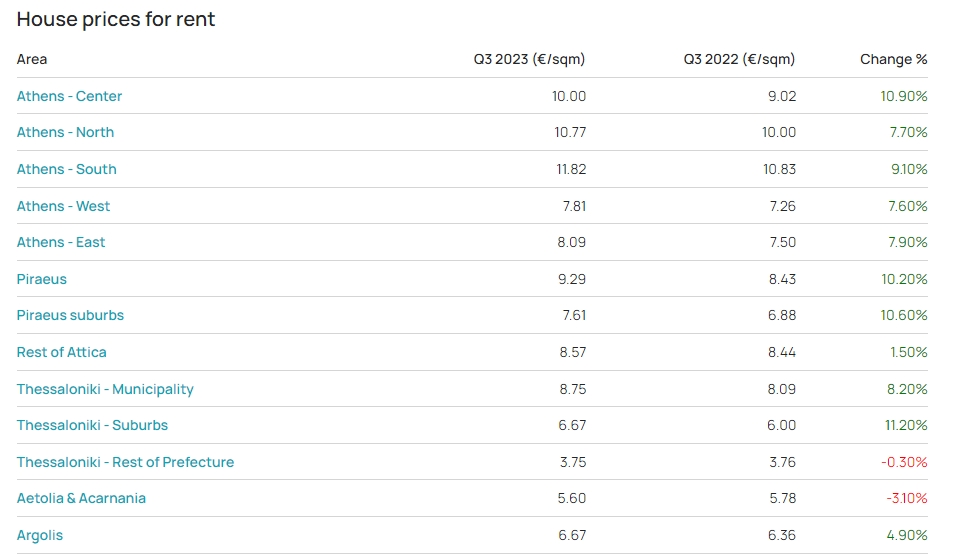Select Q3 2023 price 10.77 for Athens - North
The image size is (962, 554).
pos(570,133)
